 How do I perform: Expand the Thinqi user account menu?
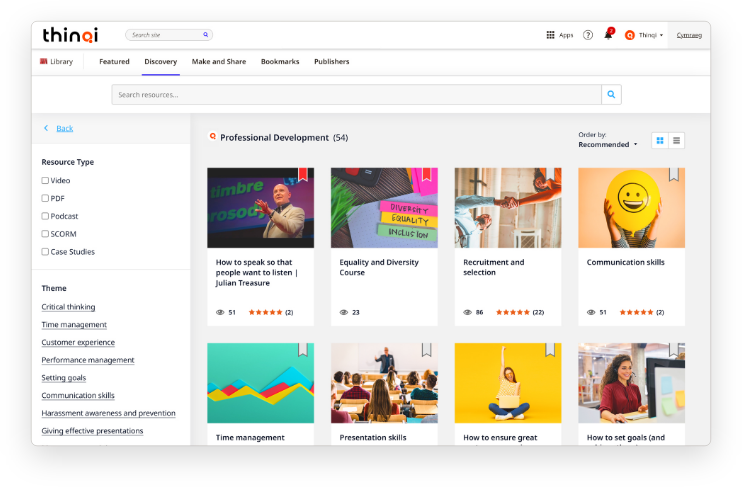point(645,35)
